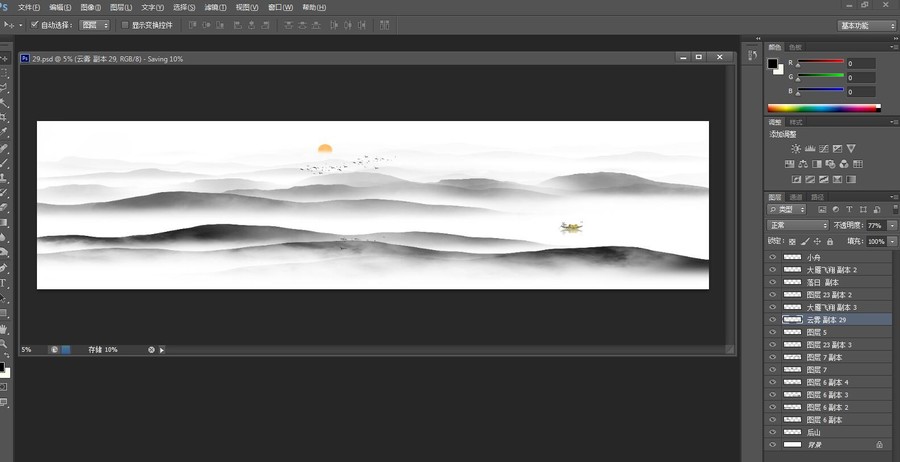Add a Photo Filter adjustment
Screen dimensions: 900x462
tap(831, 164)
